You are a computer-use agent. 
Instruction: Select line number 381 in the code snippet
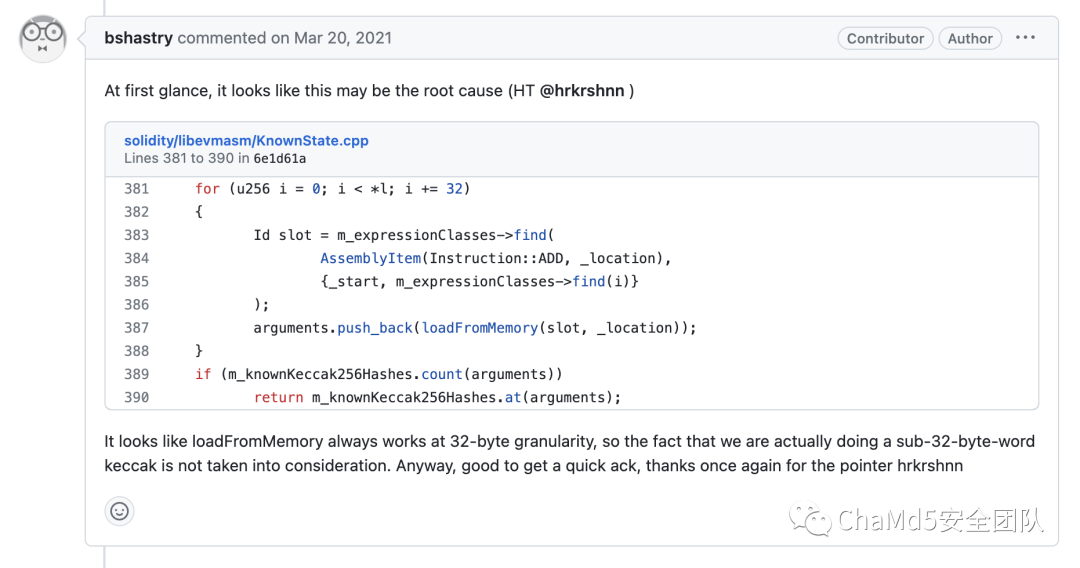pos(136,189)
